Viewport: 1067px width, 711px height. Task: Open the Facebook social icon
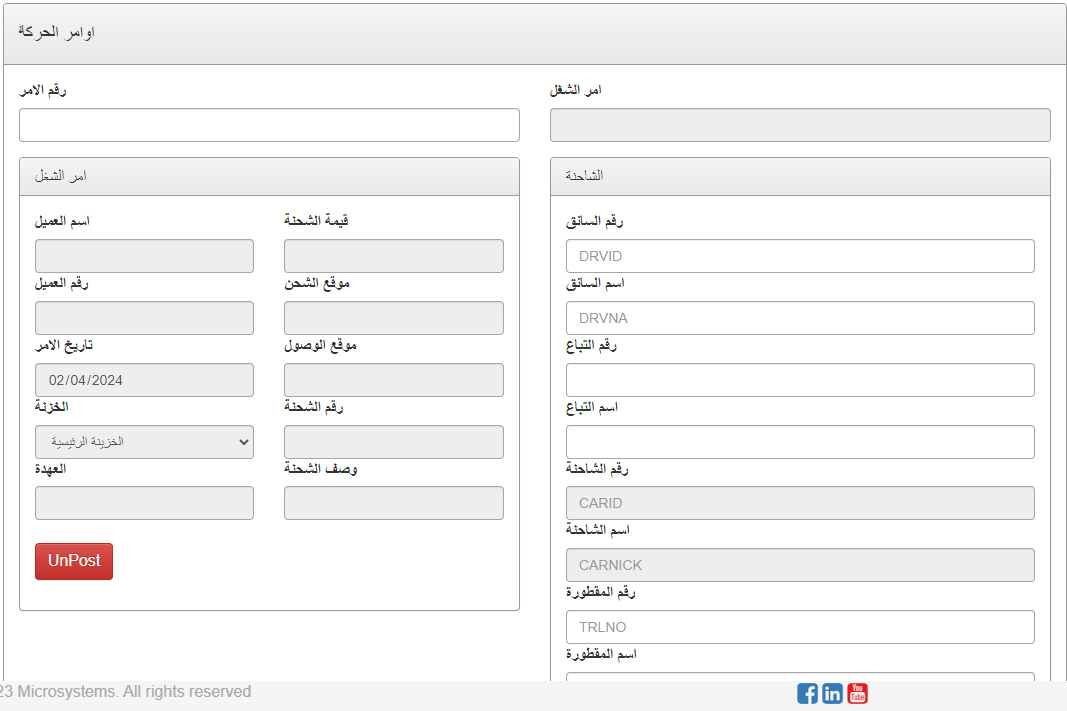pyautogui.click(x=807, y=693)
